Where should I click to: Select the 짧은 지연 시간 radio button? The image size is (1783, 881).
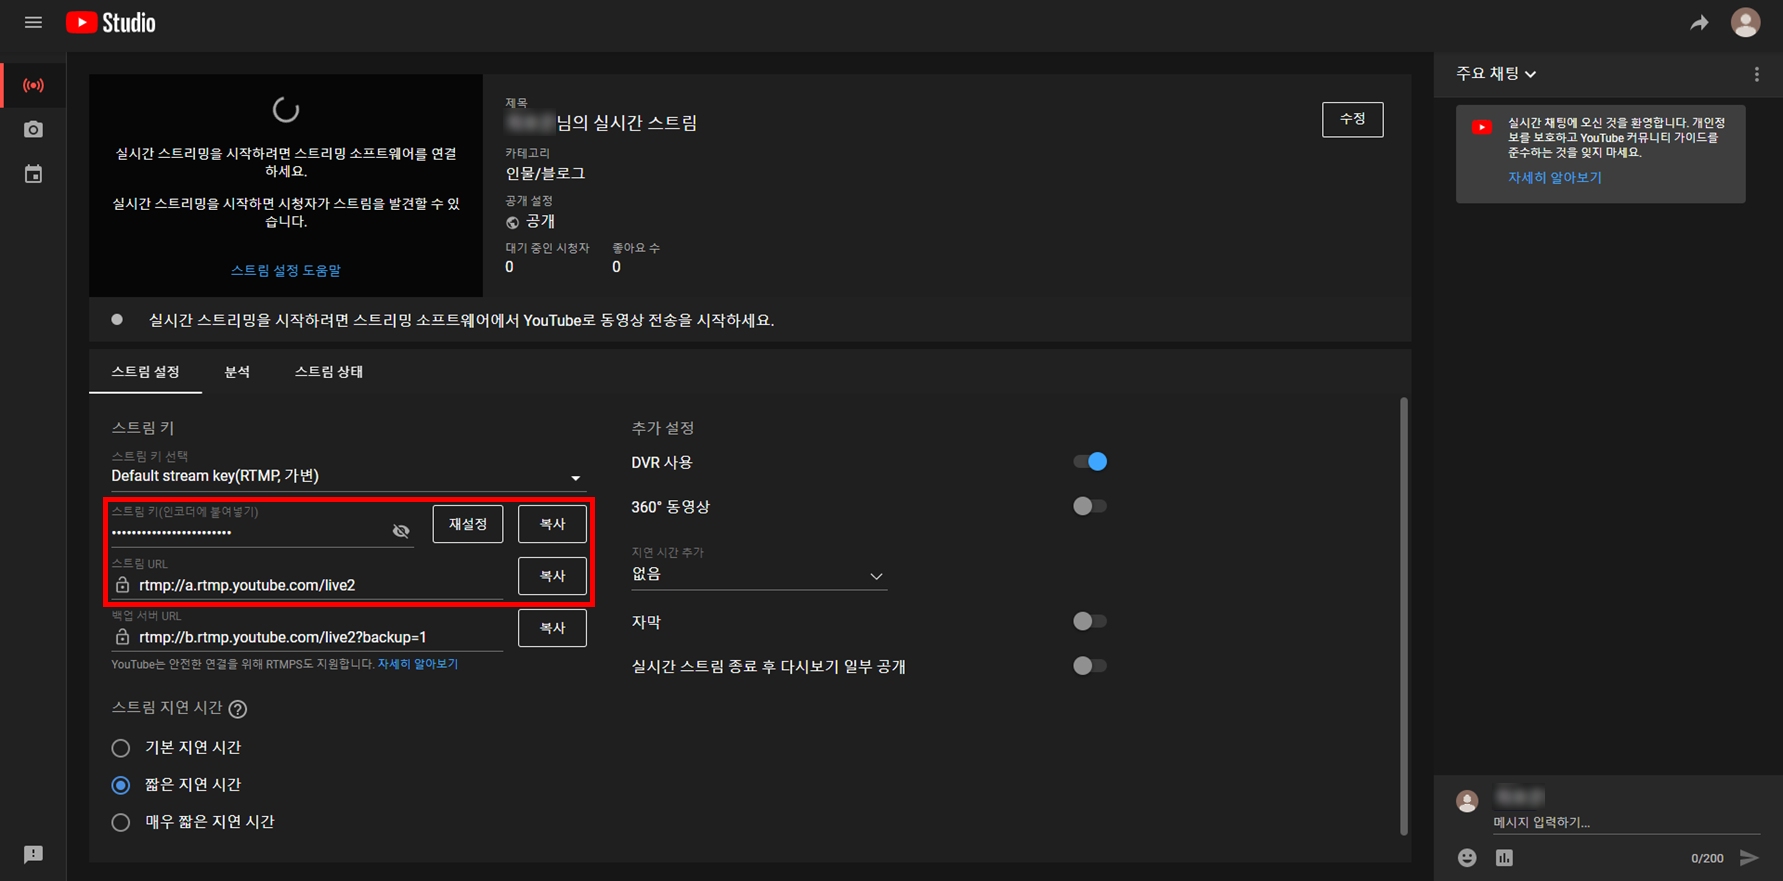pos(121,785)
